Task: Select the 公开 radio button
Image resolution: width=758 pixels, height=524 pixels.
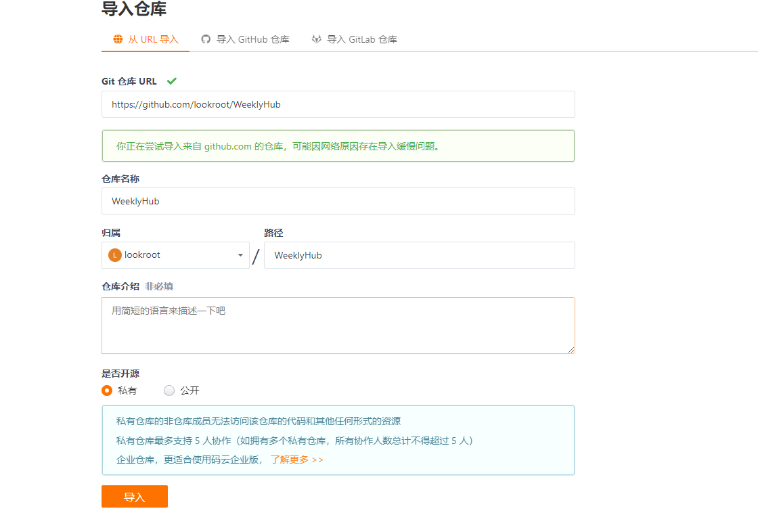Action: coord(169,390)
